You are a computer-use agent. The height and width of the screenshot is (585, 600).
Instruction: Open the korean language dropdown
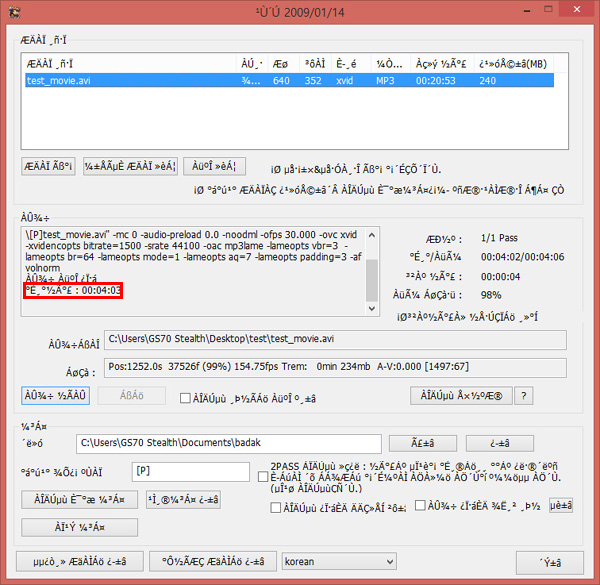pyautogui.click(x=339, y=561)
